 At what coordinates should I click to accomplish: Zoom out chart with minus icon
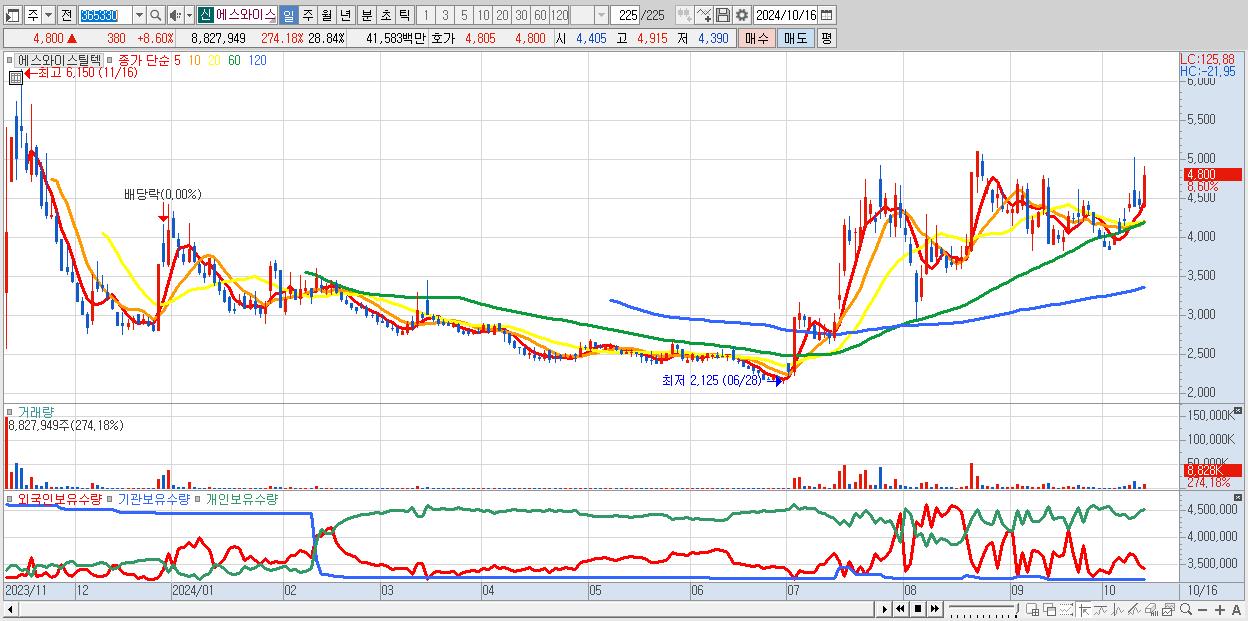[x=1202, y=610]
